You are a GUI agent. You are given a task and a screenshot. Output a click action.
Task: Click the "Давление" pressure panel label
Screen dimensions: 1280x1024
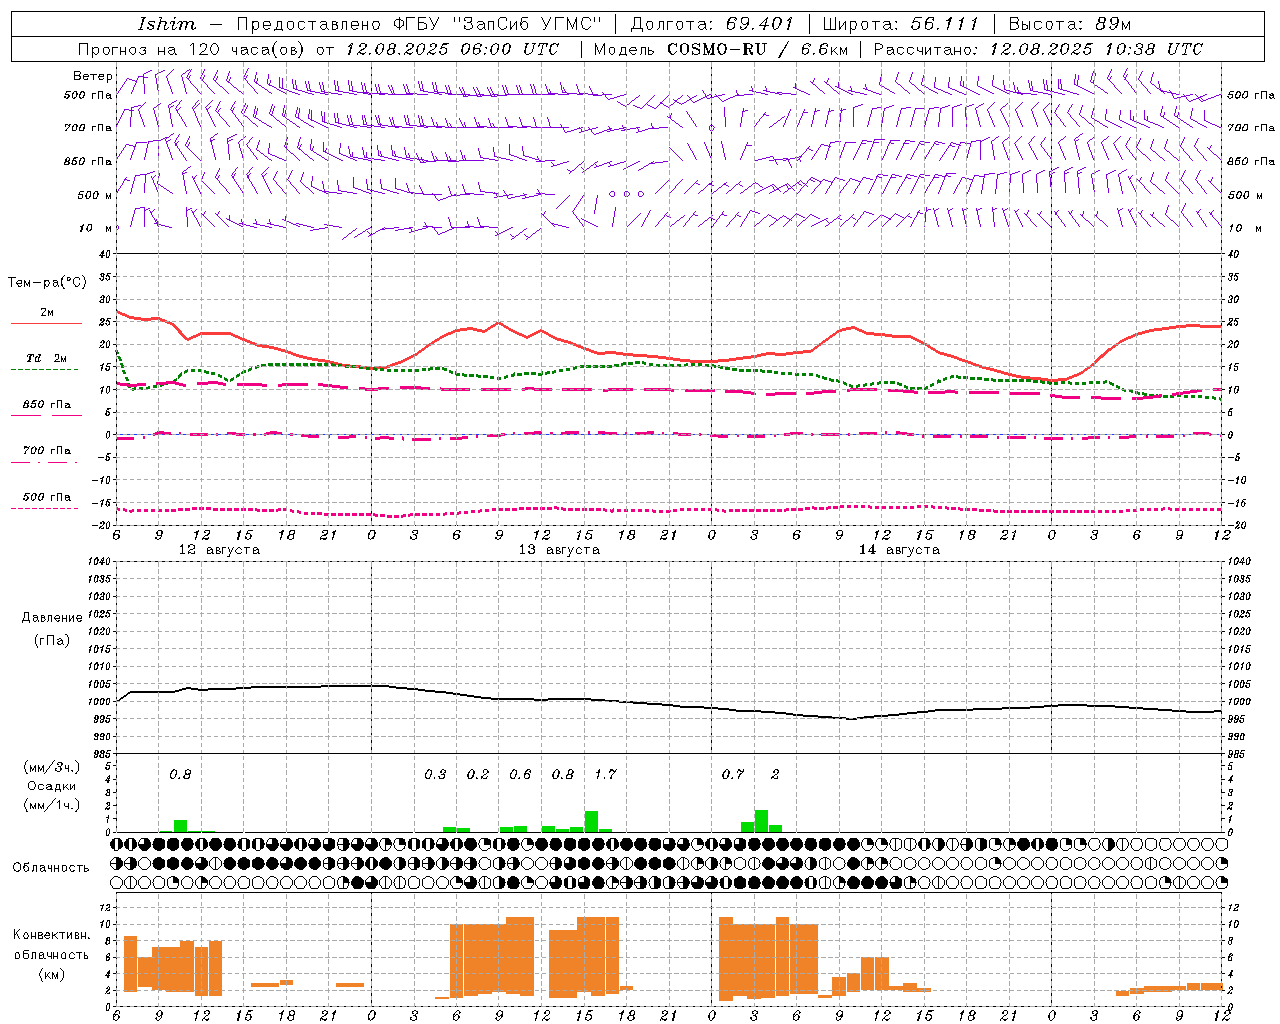52,618
